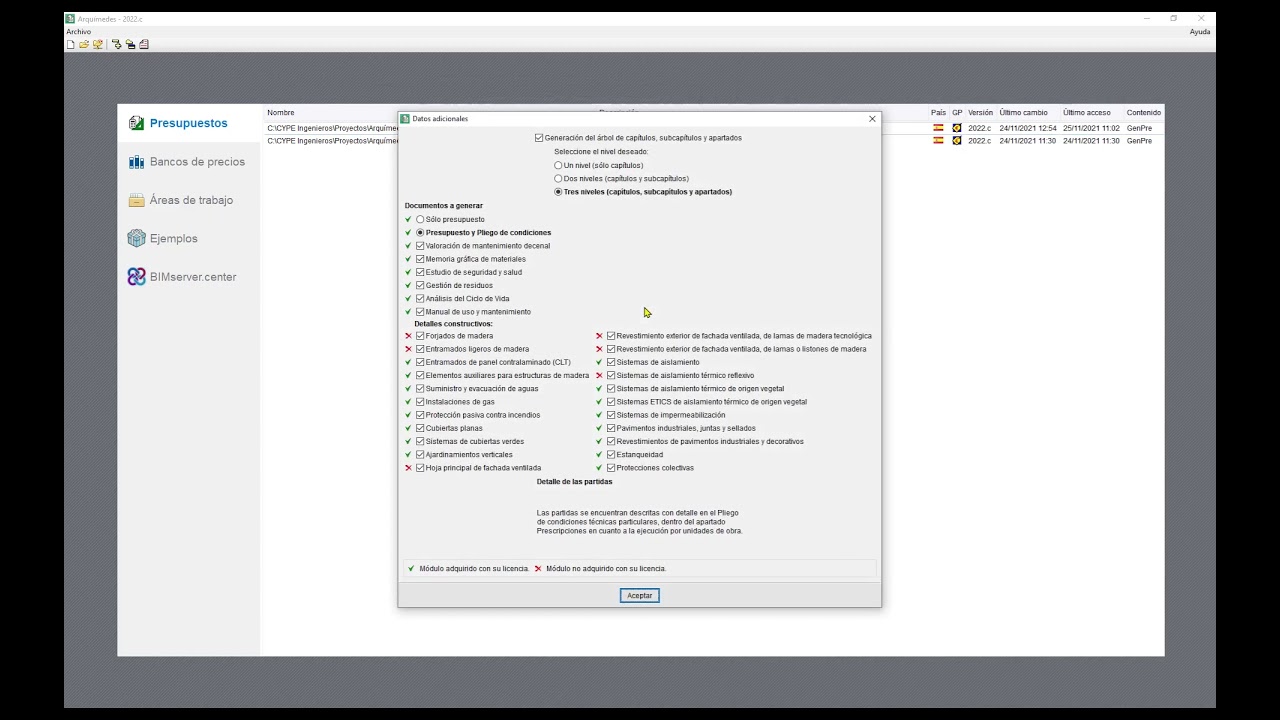Select Un nivel (sólo capítulos) option
The width and height of the screenshot is (1280, 720).
tap(558, 165)
